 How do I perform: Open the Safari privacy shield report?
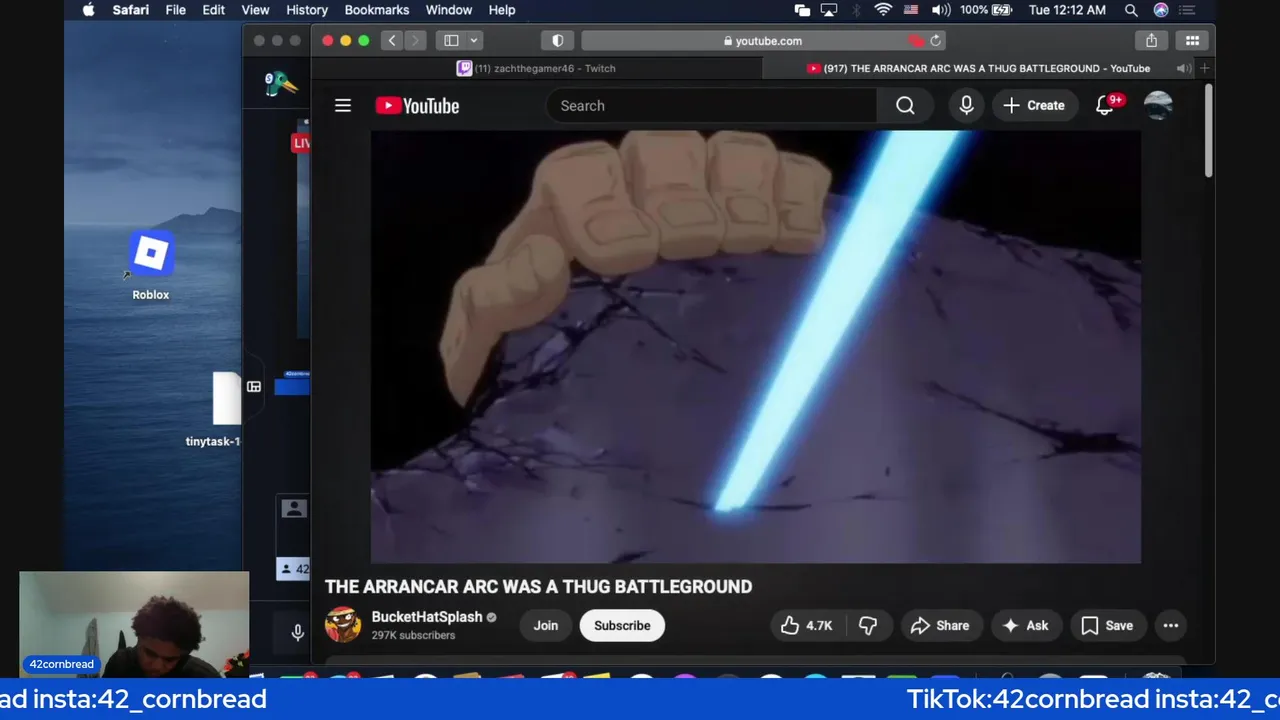[x=558, y=40]
